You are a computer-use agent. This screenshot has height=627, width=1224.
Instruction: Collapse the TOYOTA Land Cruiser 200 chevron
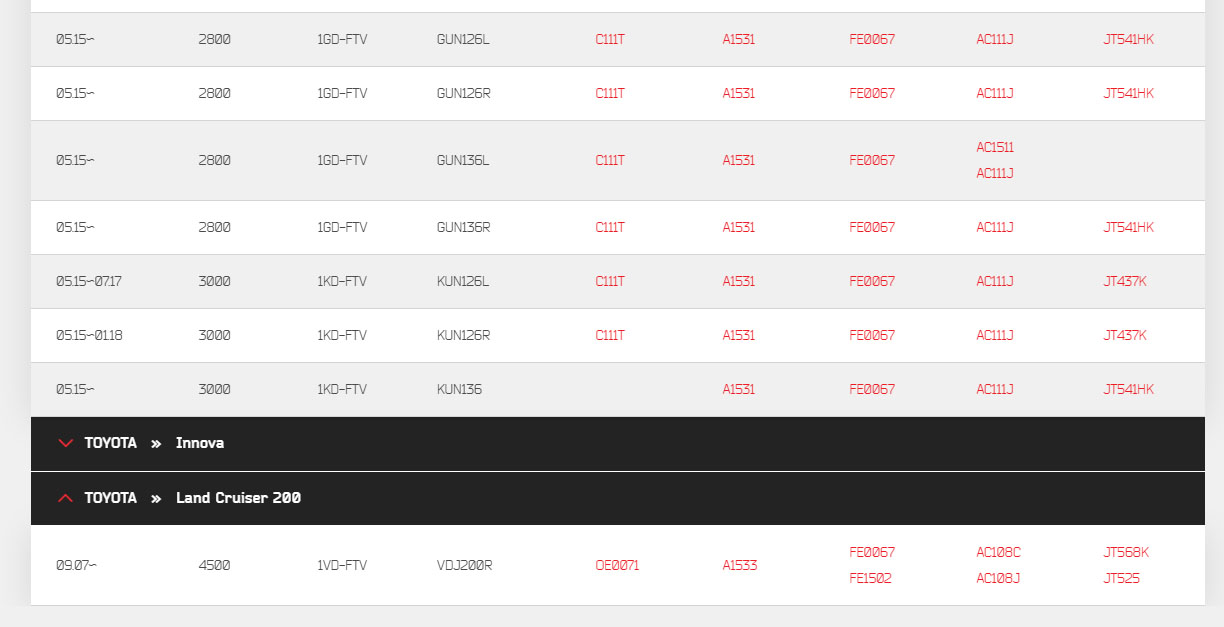[x=66, y=498]
